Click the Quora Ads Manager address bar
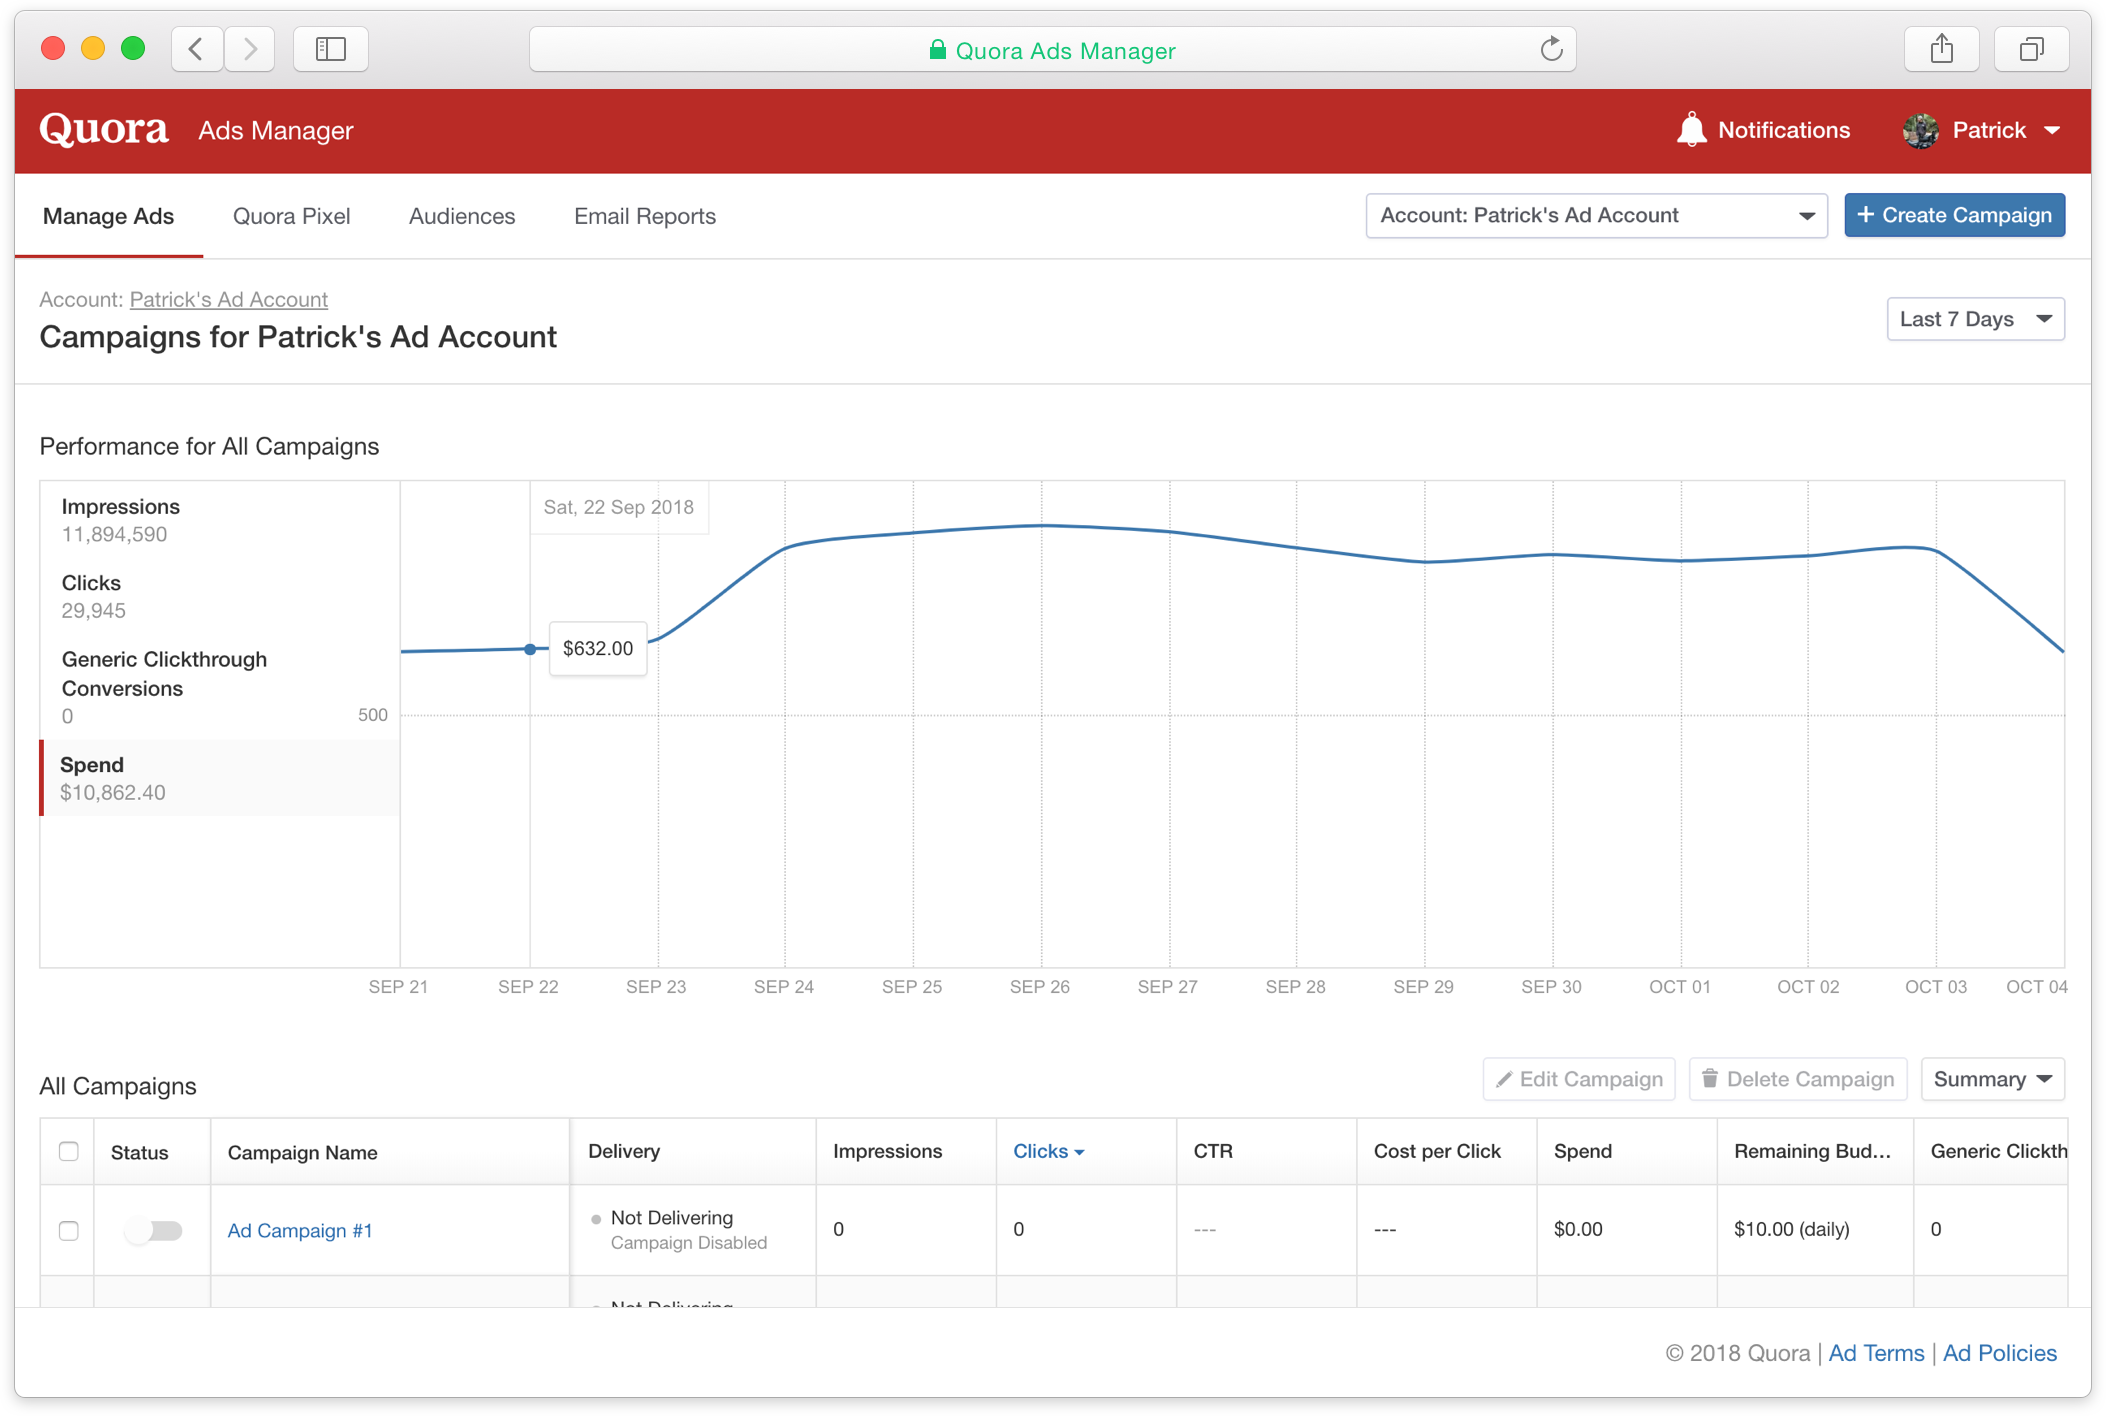Screen dimensions: 2106x1416 point(1052,50)
